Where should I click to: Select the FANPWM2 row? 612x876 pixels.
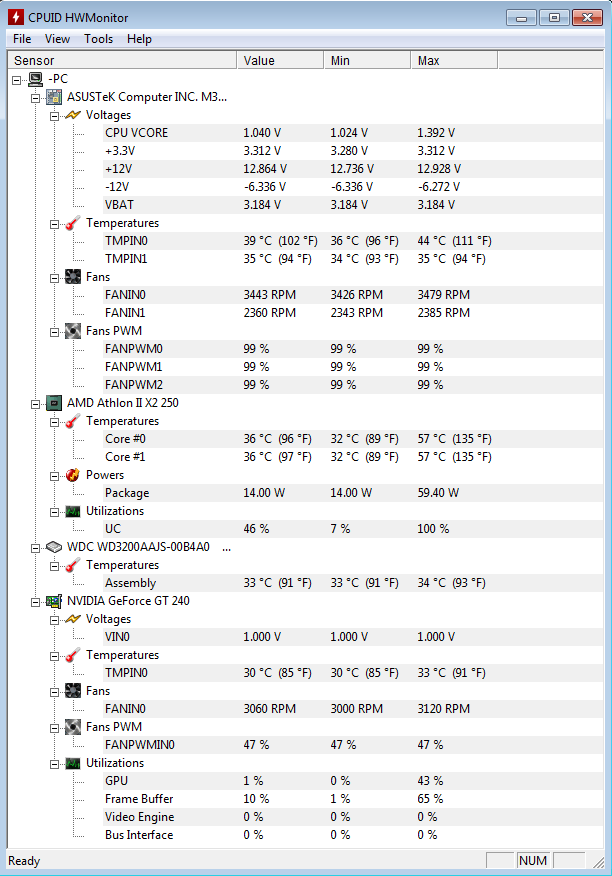(353, 385)
